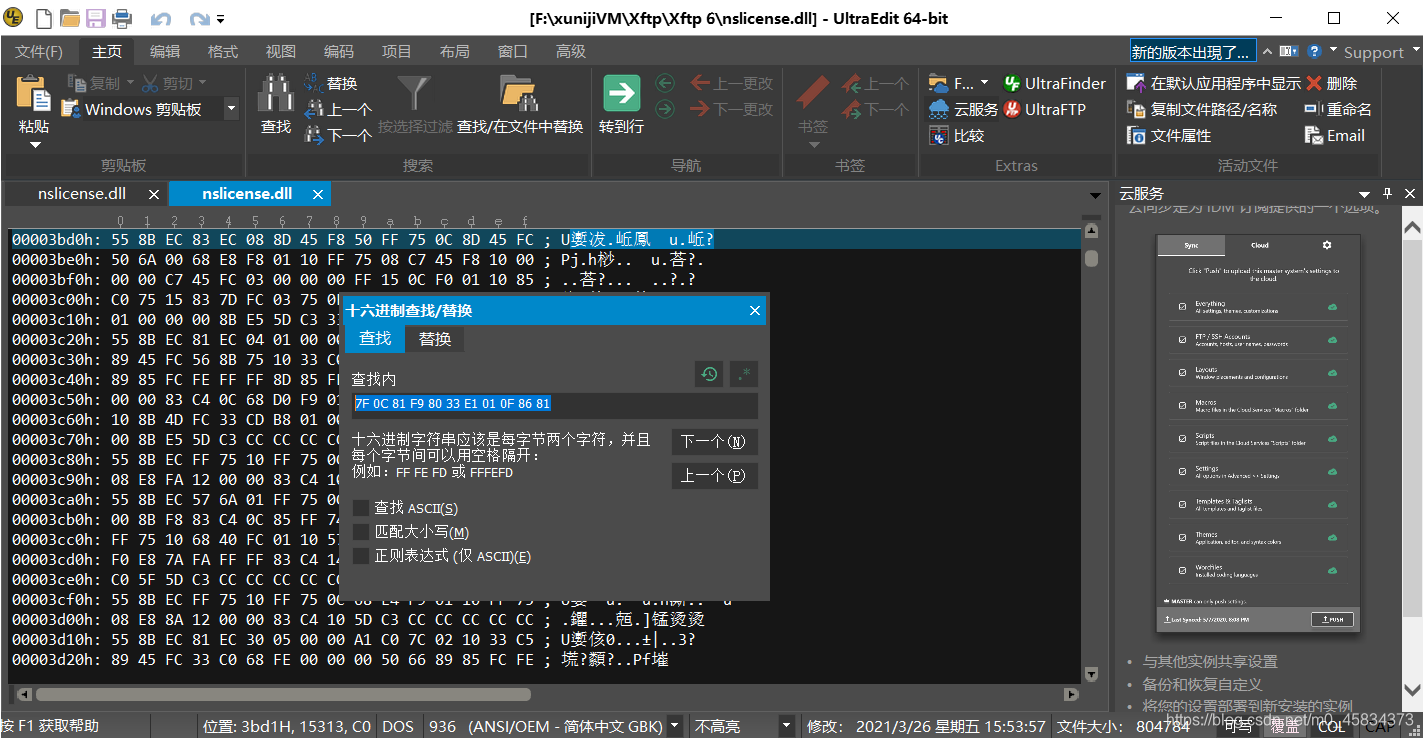
Task: Switch to the 替换 tab in find dialog
Action: [x=435, y=339]
